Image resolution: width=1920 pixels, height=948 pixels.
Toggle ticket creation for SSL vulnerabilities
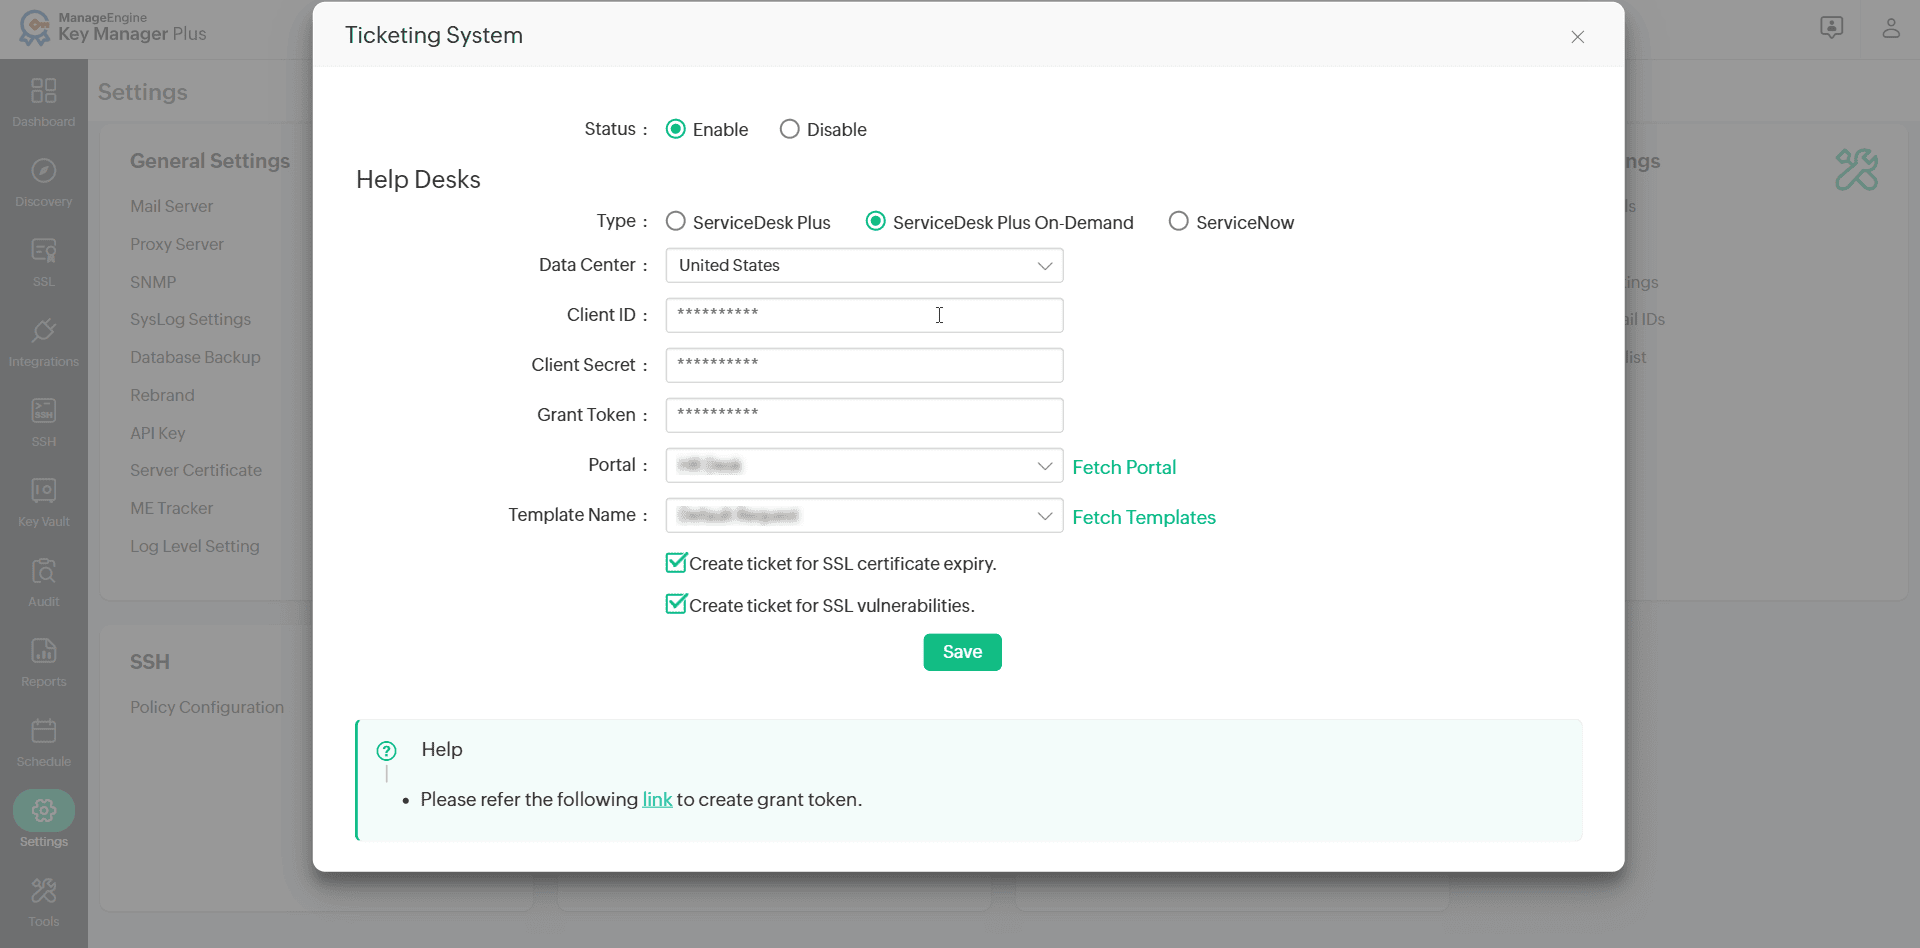(676, 605)
